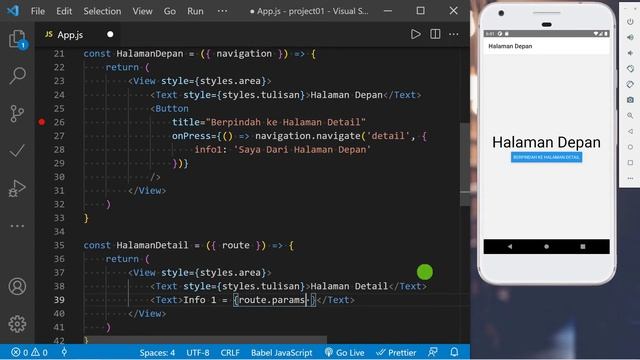The height and width of the screenshot is (360, 640).
Task: Place cursor on route.params in line 39
Action: click(x=272, y=300)
